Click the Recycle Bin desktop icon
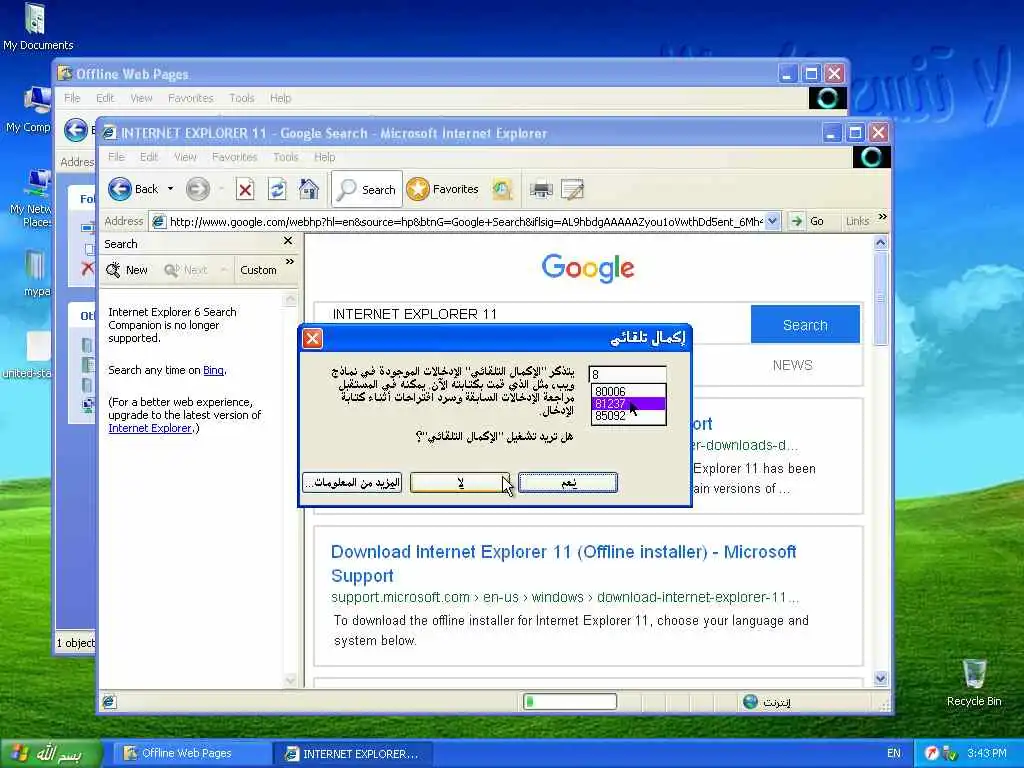1024x768 pixels. (974, 682)
